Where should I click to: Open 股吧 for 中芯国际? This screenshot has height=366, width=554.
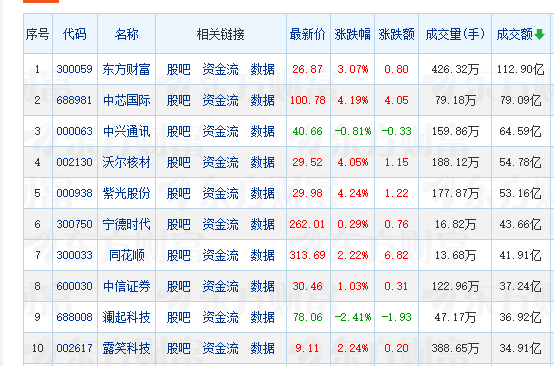[x=178, y=100]
